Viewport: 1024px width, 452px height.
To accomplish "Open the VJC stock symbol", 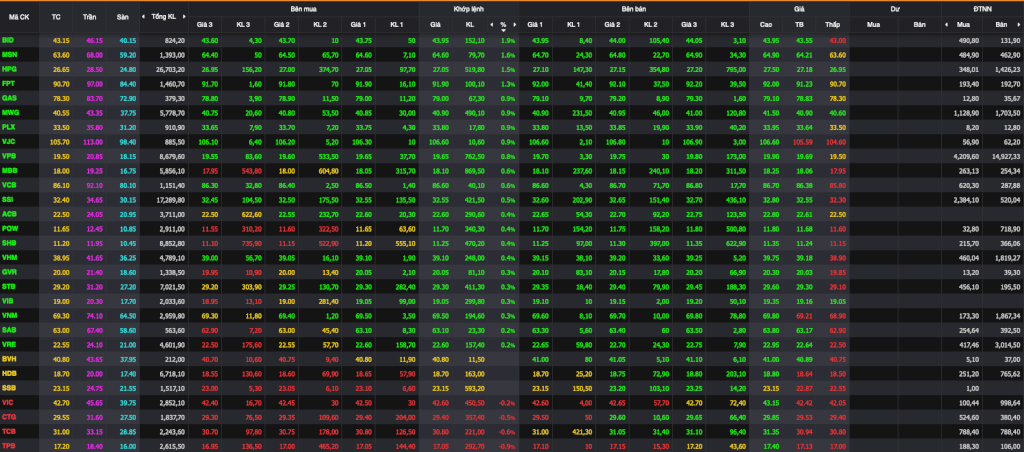I will point(8,142).
